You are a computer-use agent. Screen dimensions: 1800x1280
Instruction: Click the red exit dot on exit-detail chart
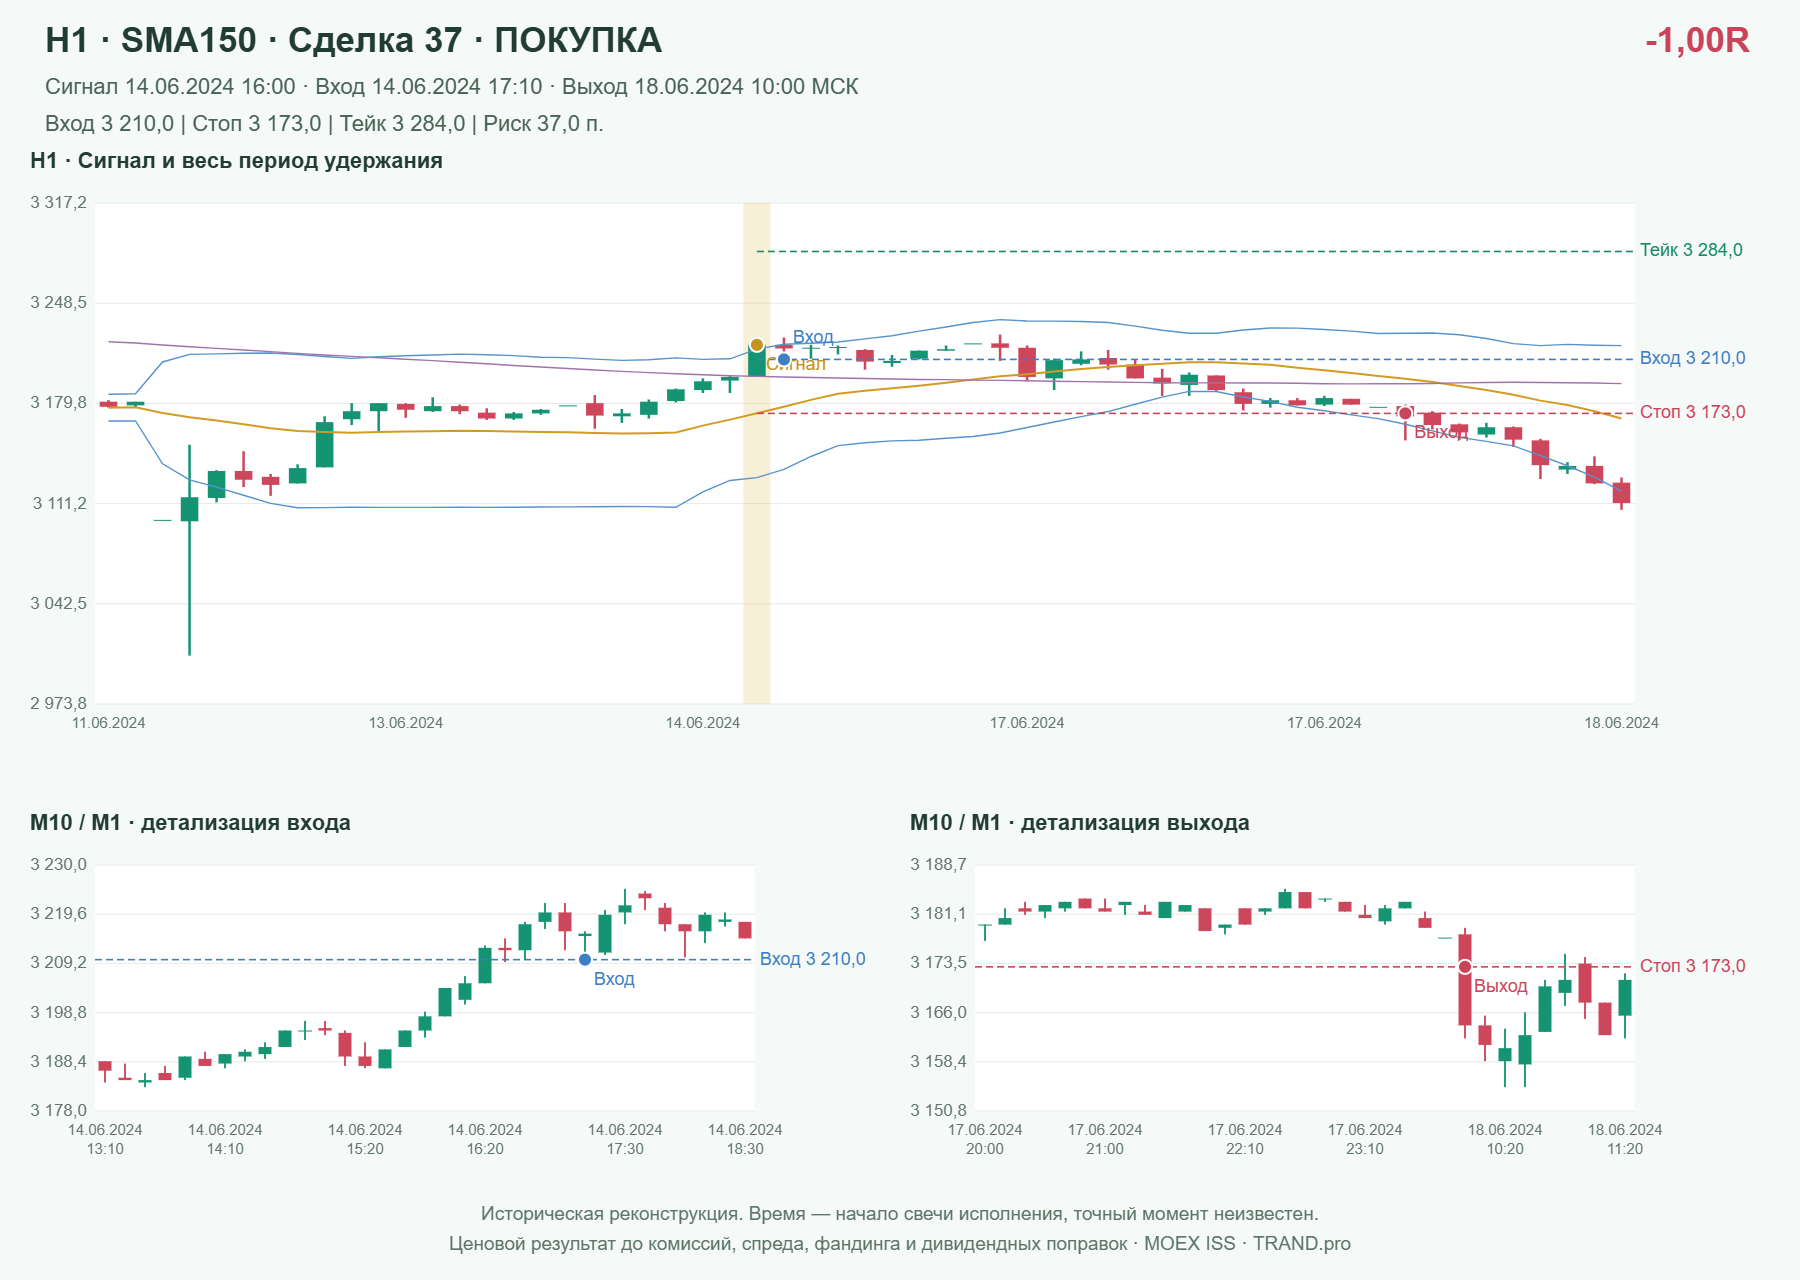[1465, 967]
